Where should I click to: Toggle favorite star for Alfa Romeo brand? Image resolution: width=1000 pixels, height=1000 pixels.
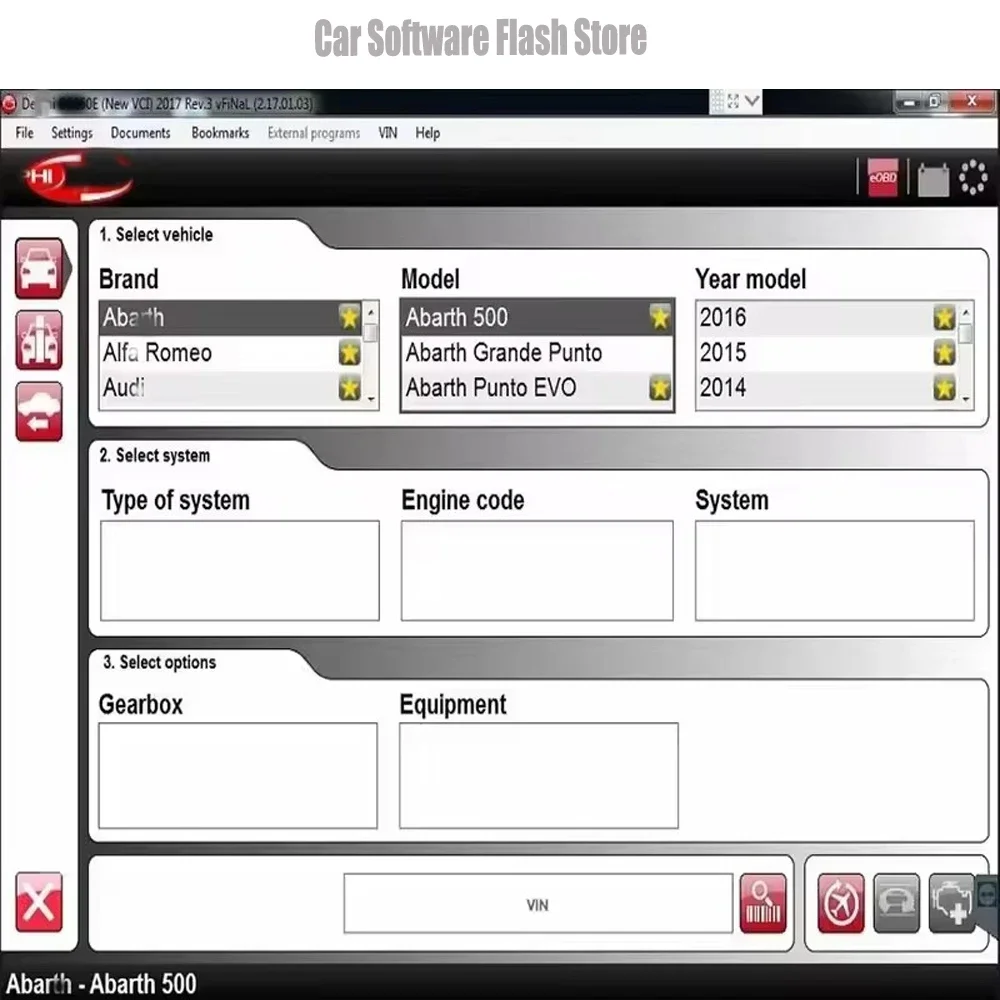pos(349,352)
